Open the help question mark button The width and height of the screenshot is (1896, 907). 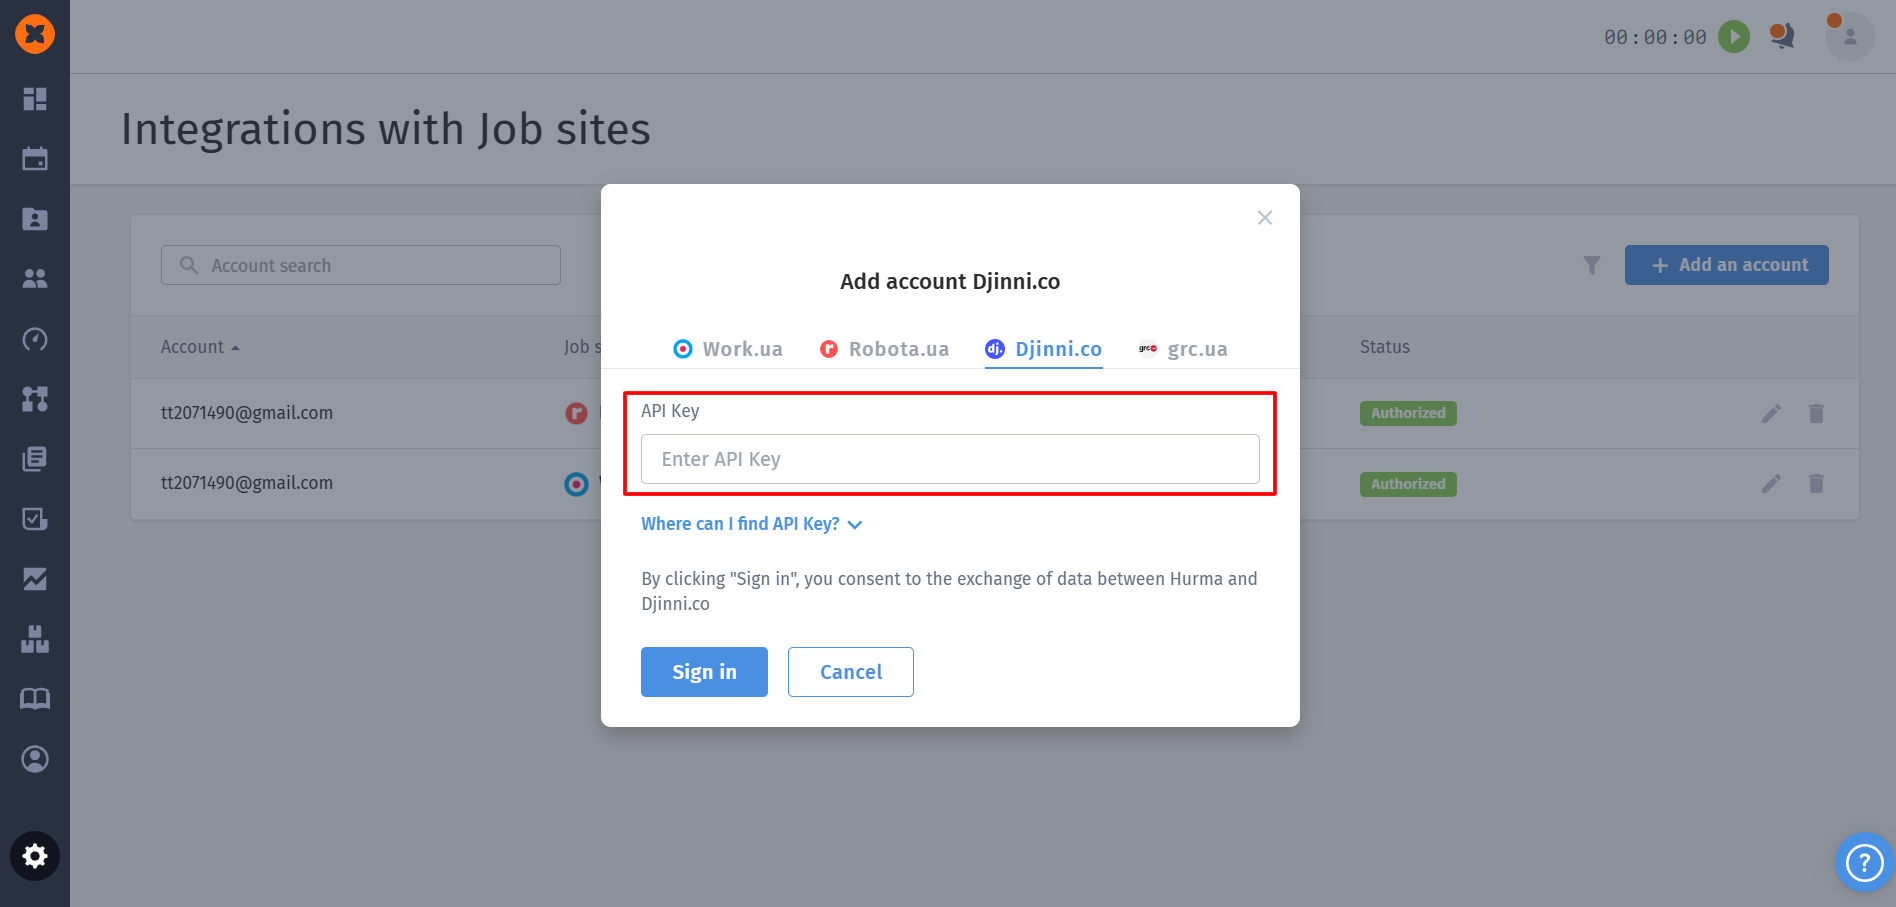coord(1864,862)
